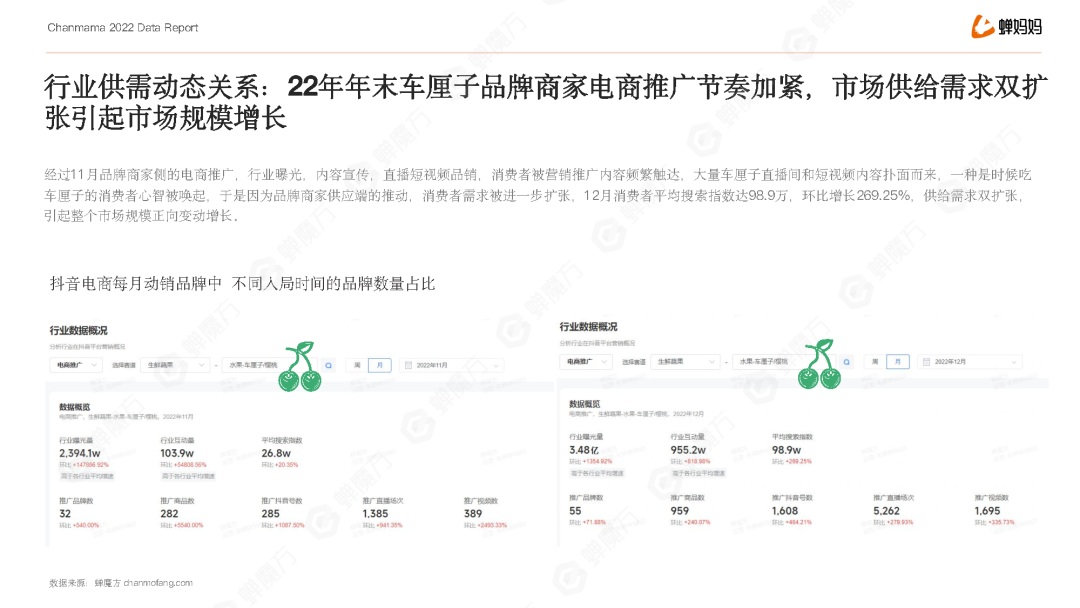Click the 环比 +540.00% figure under 32

pos(79,525)
